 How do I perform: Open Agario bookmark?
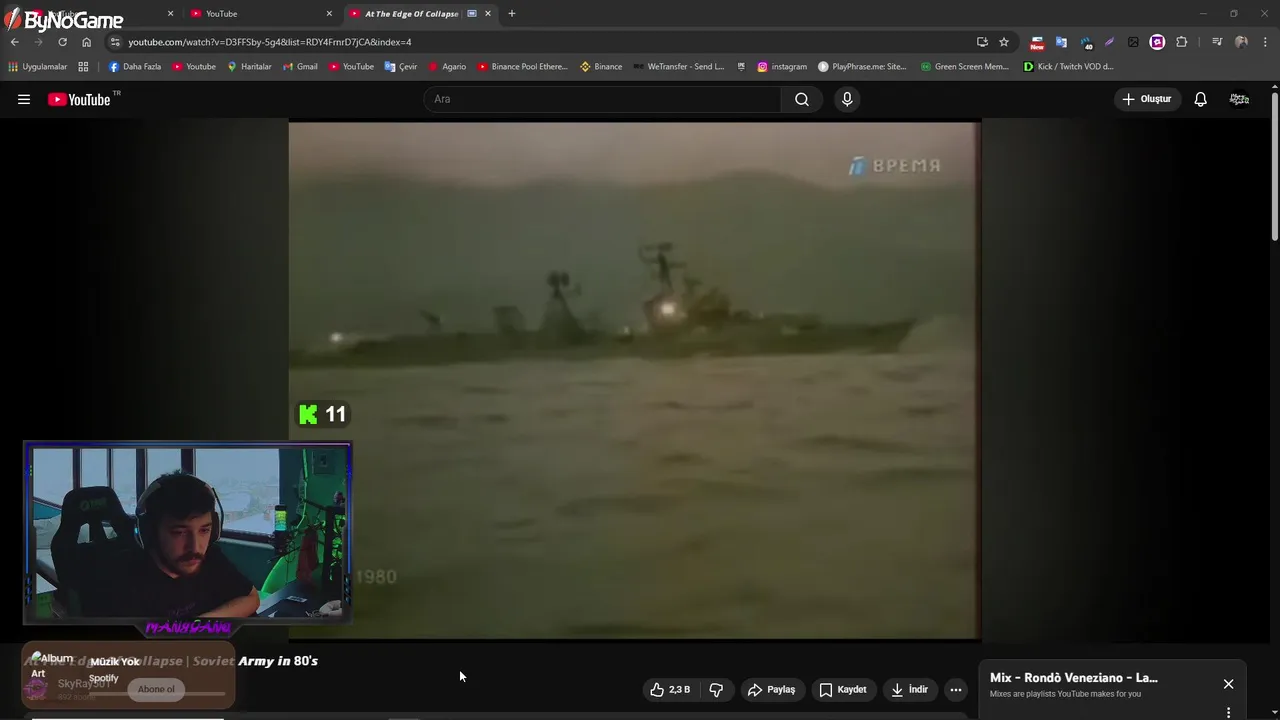[x=447, y=67]
